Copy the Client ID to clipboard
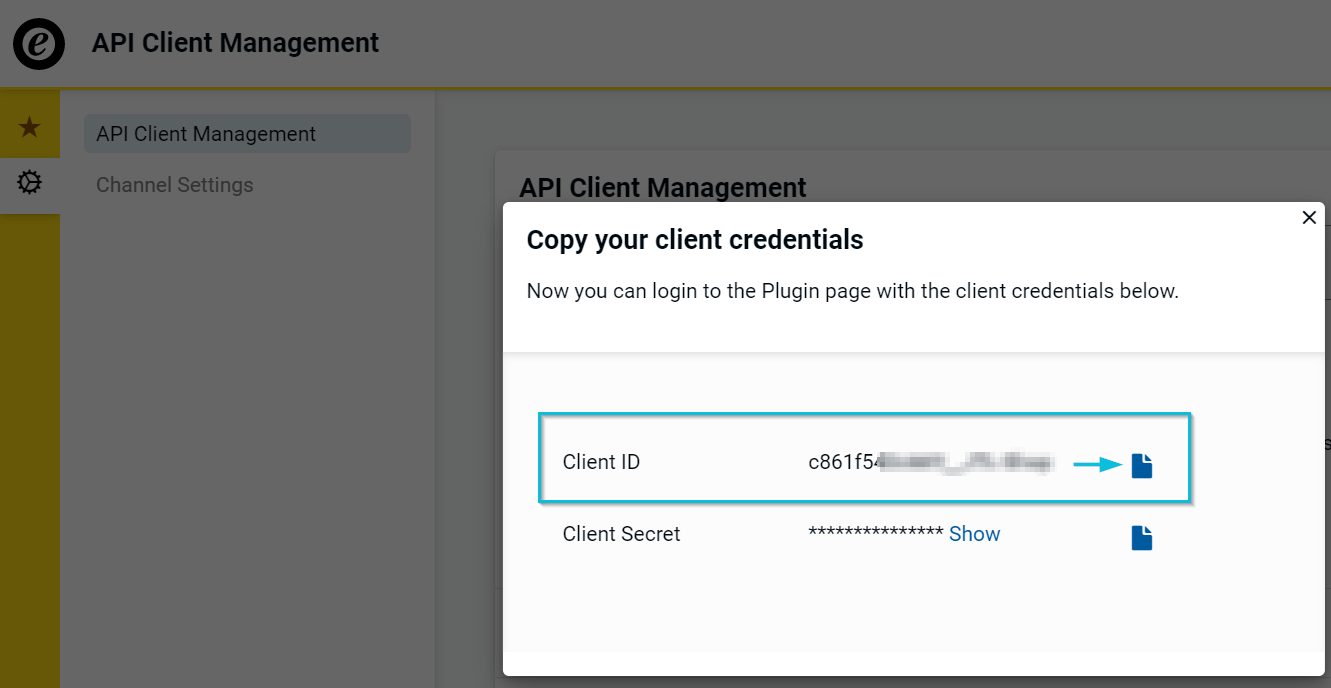This screenshot has height=688, width=1331. coord(1142,465)
